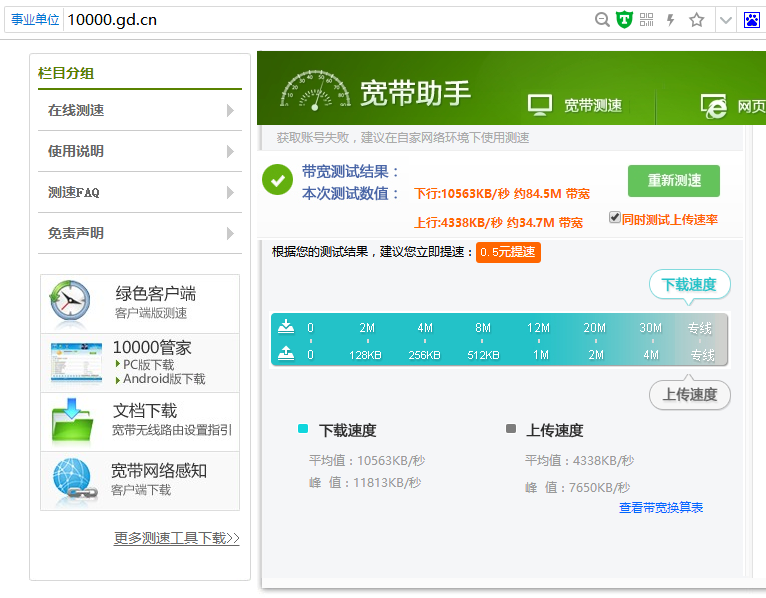Screen dimensions: 766x598
Task: Click PC版下载 link
Action: point(148,364)
